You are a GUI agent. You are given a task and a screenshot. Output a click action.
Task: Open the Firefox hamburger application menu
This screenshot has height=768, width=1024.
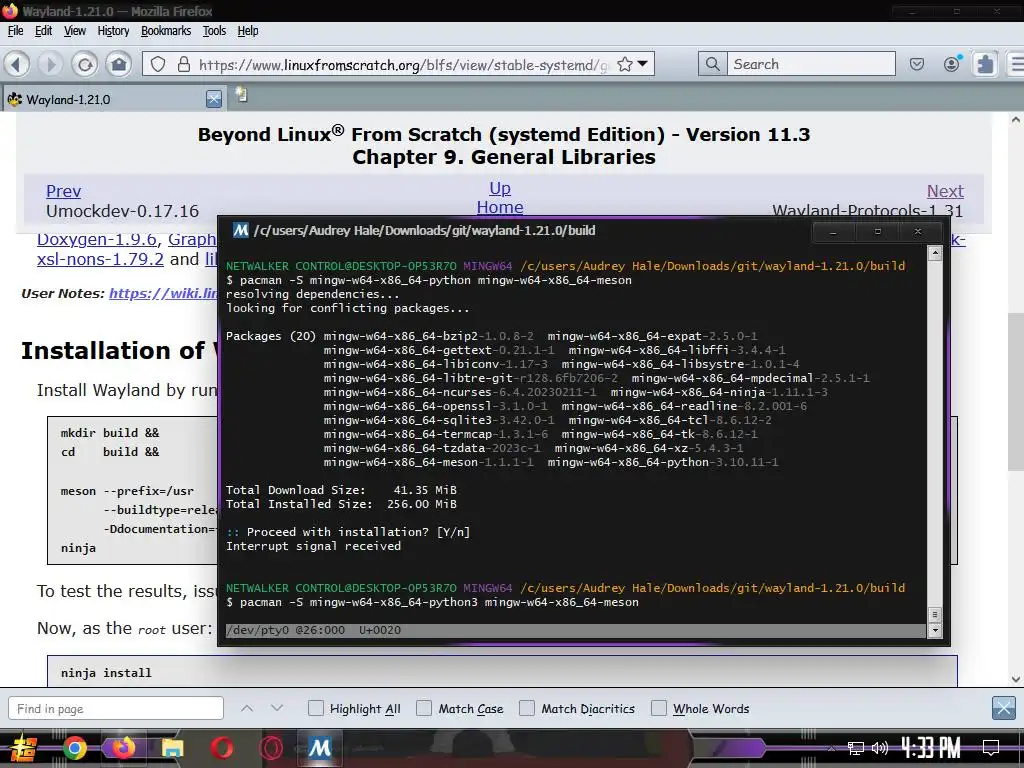(1016, 64)
